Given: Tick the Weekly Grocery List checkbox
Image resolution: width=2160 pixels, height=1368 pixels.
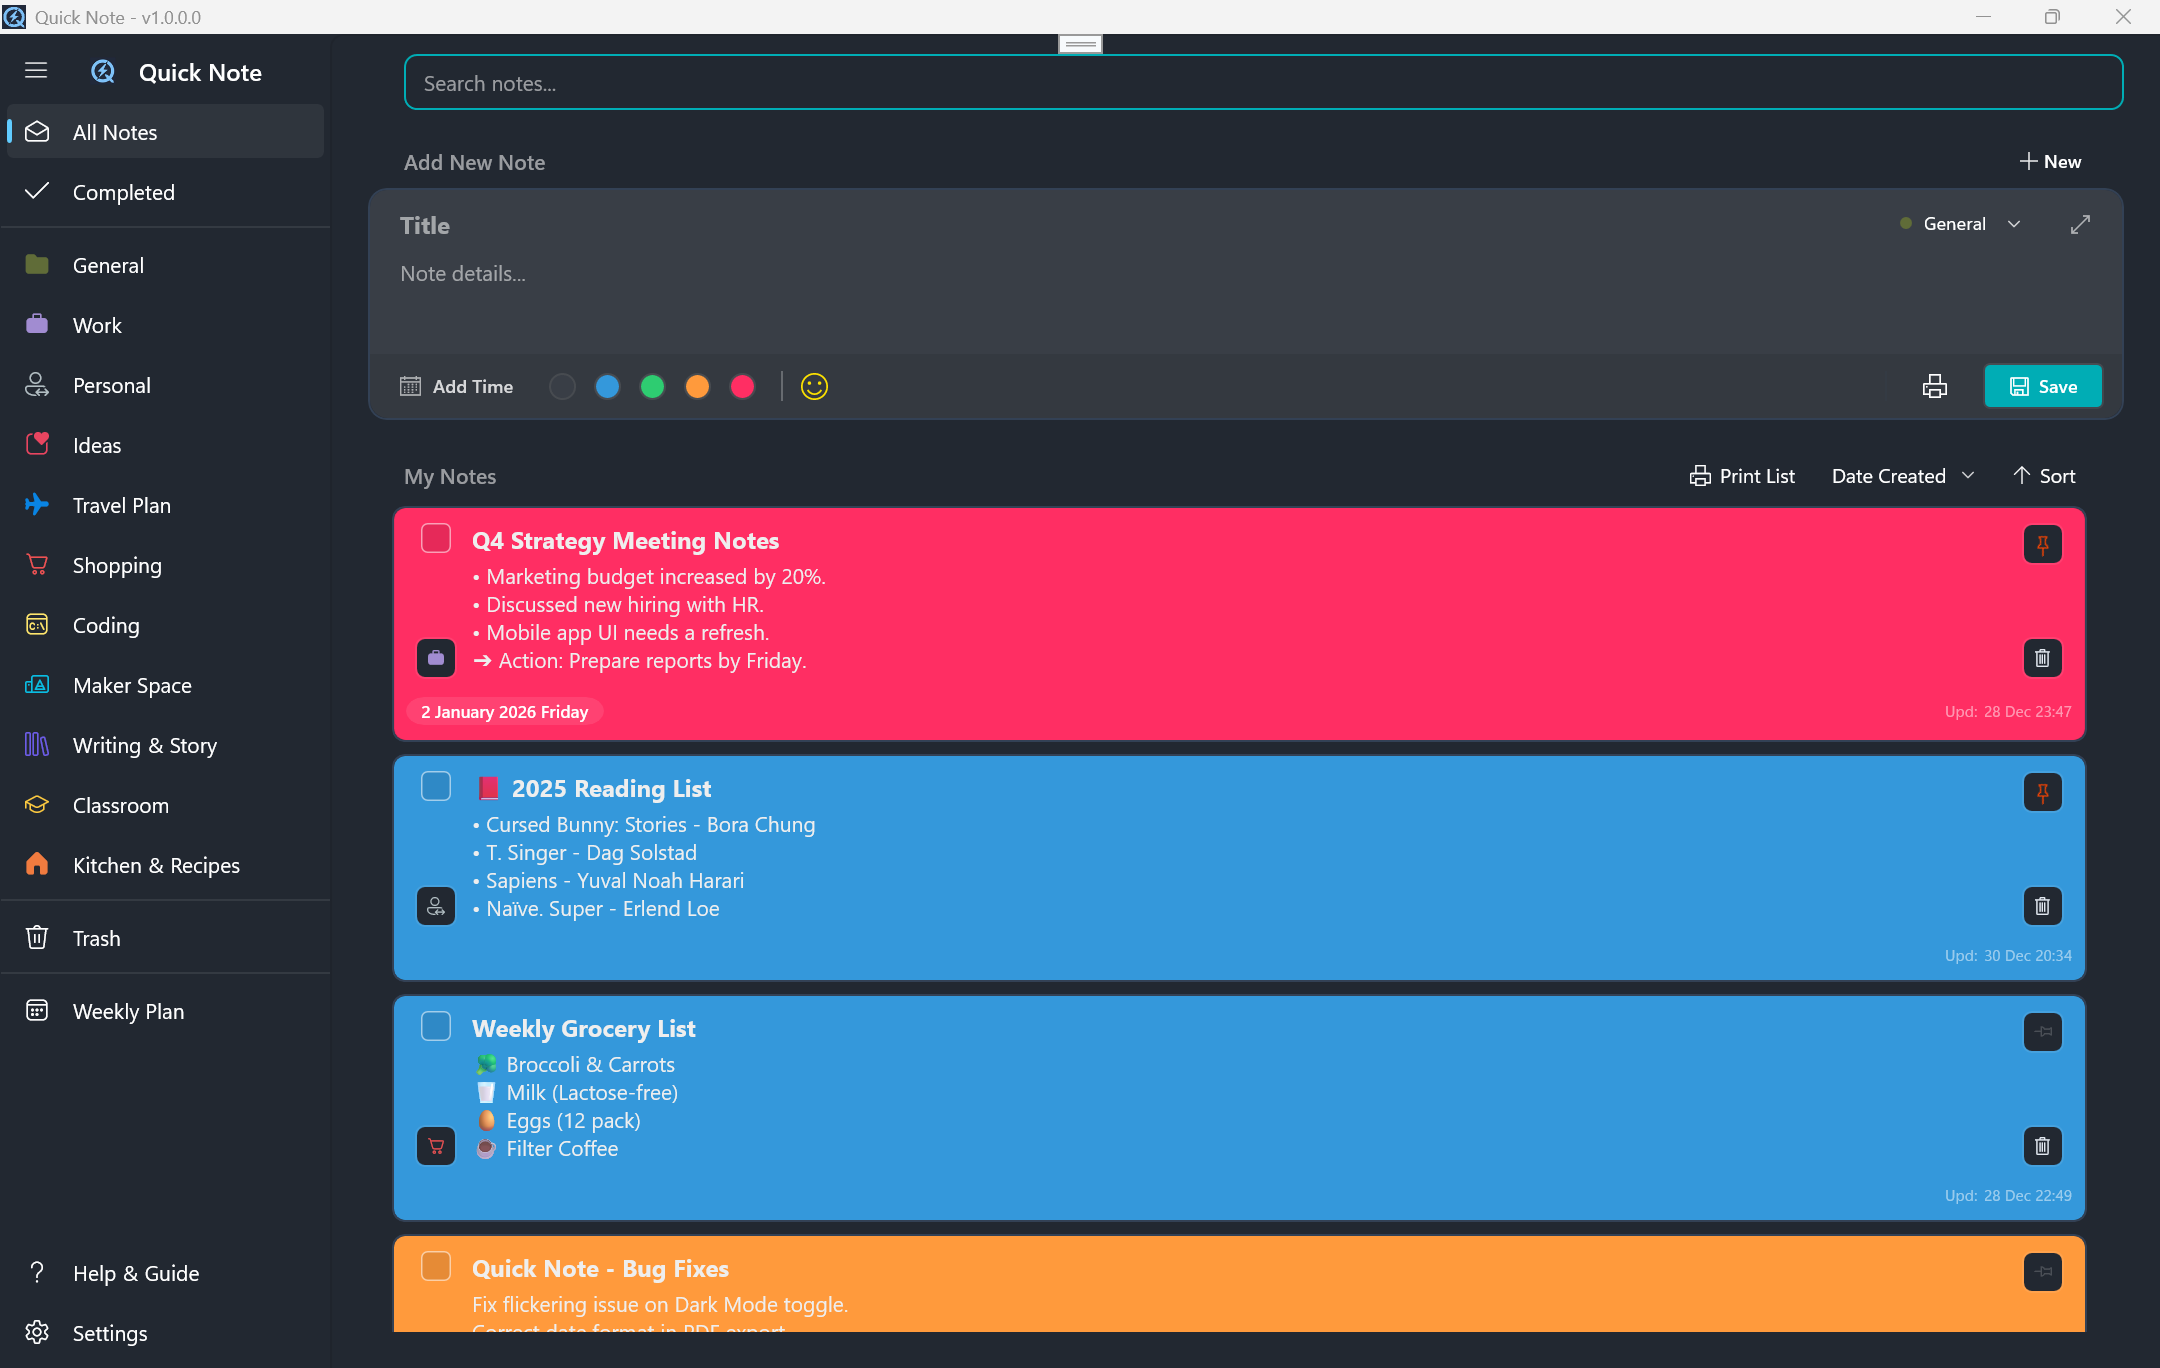Looking at the screenshot, I should click(x=436, y=1027).
